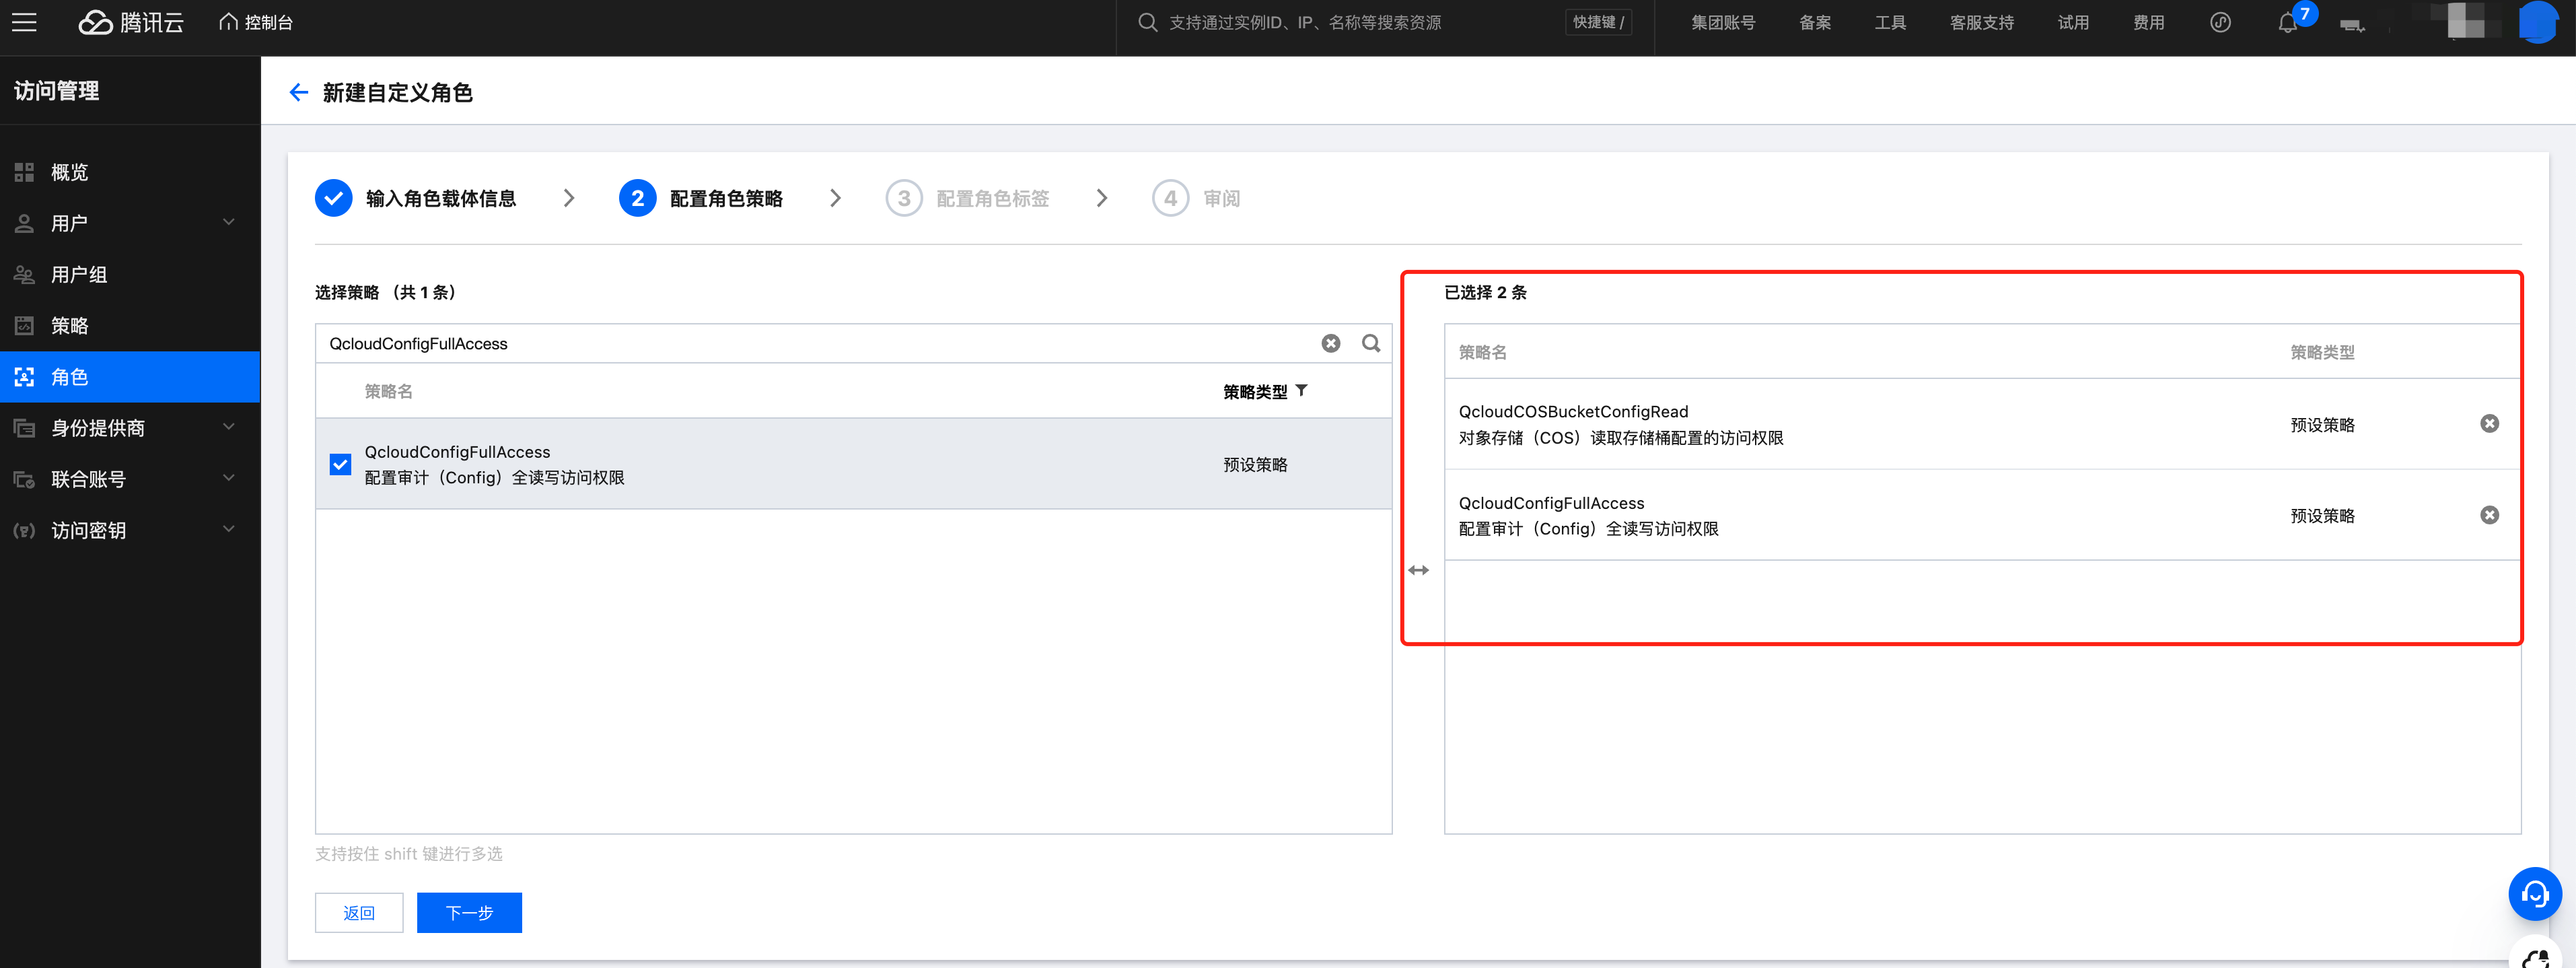Filter by 策略类型 funnel icon
The height and width of the screenshot is (968, 2576).
(x=1301, y=391)
